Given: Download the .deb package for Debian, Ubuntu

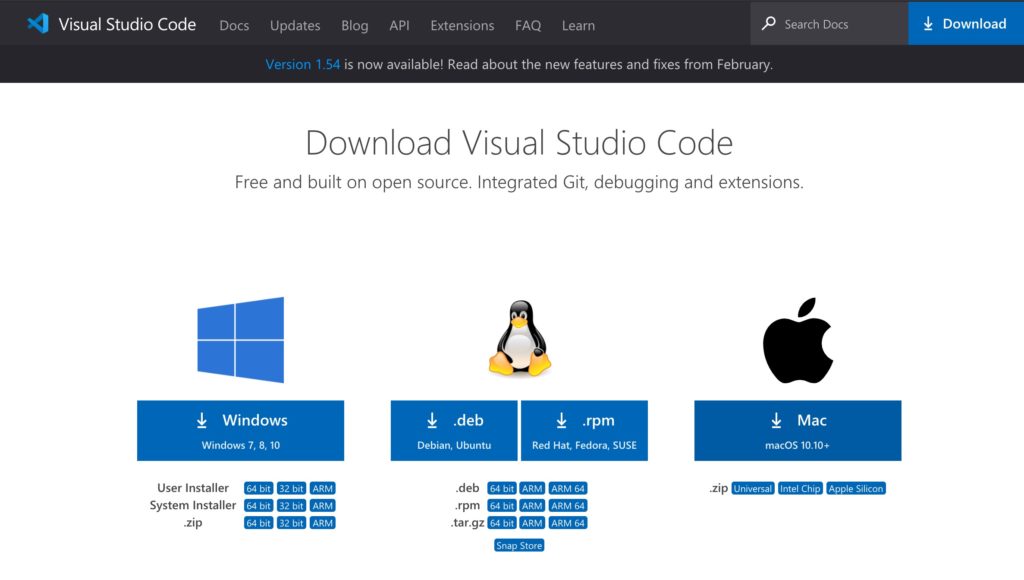Looking at the screenshot, I should tap(454, 430).
